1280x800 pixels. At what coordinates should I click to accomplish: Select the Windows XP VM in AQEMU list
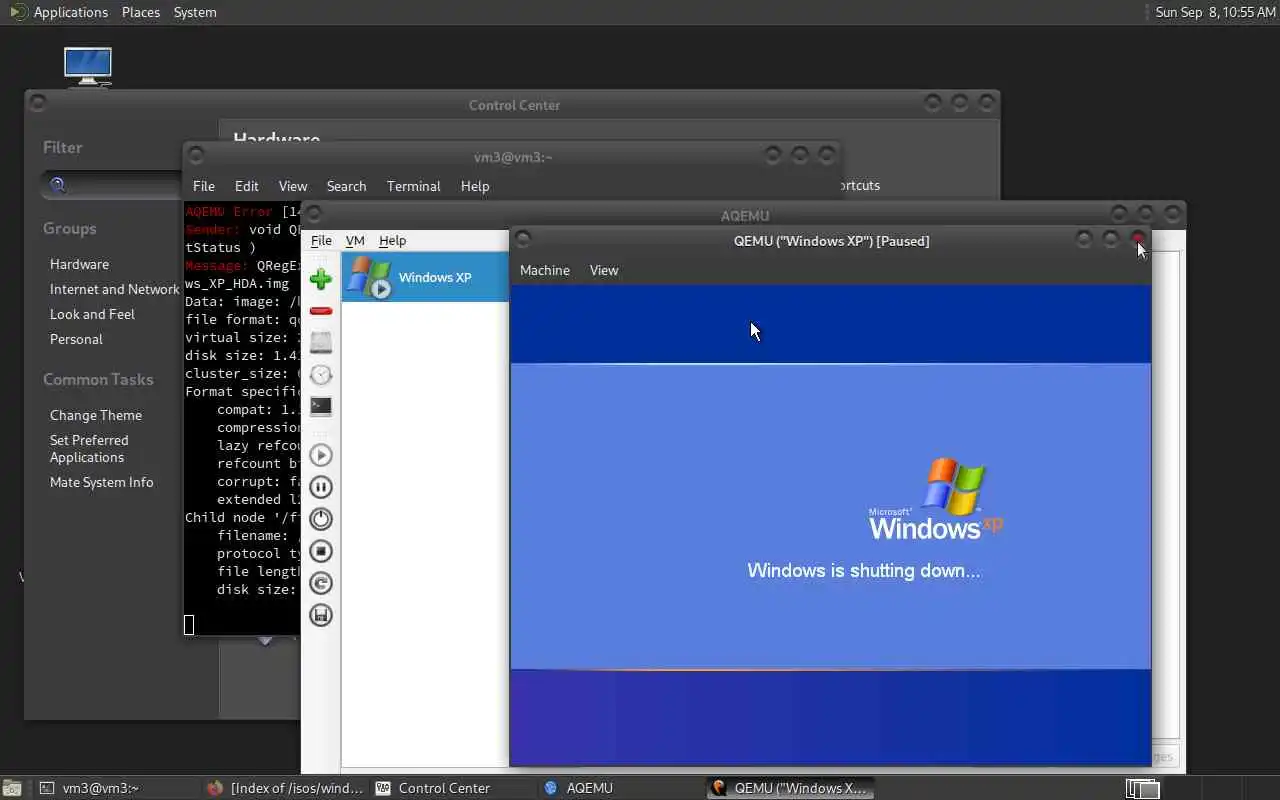click(x=426, y=277)
